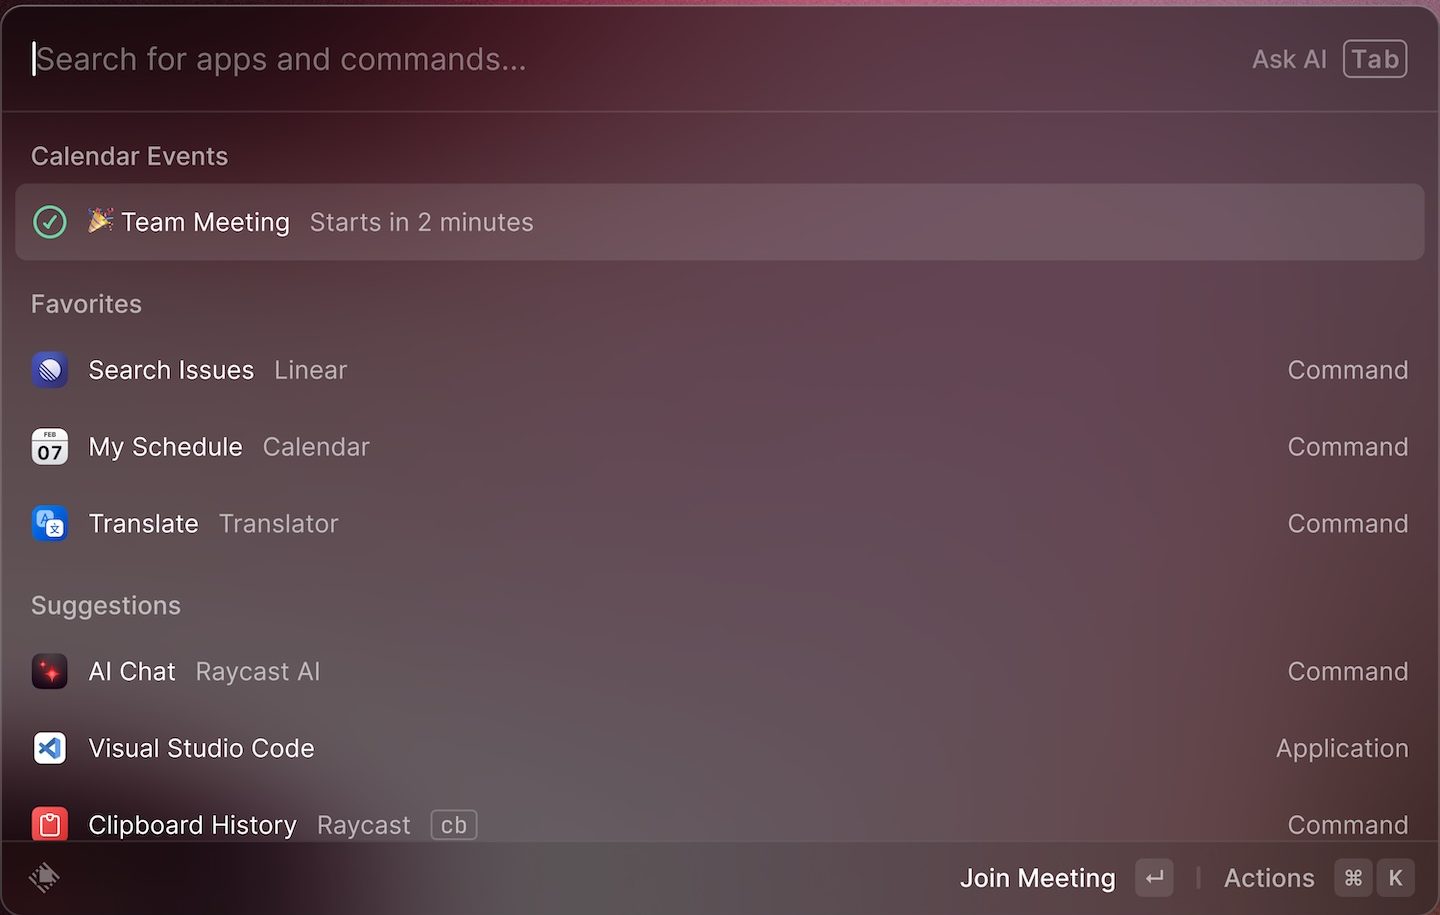Click the Calendar icon for My Schedule
The height and width of the screenshot is (915, 1440).
click(50, 447)
